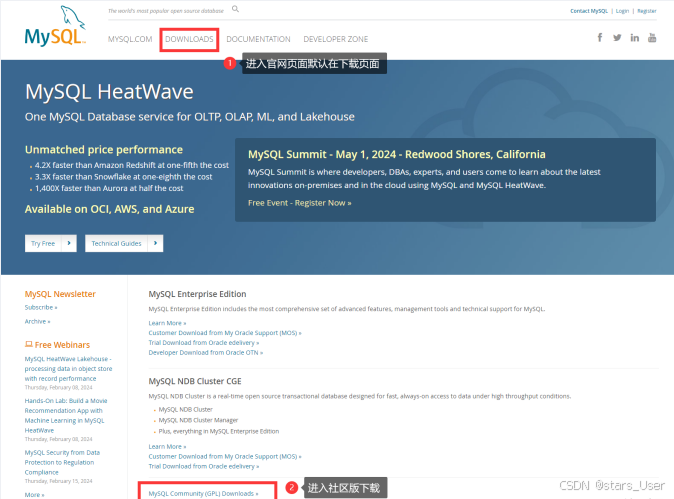Open MySQL Security from Data Protection webinar
This screenshot has height=499, width=674.
(x=62, y=462)
